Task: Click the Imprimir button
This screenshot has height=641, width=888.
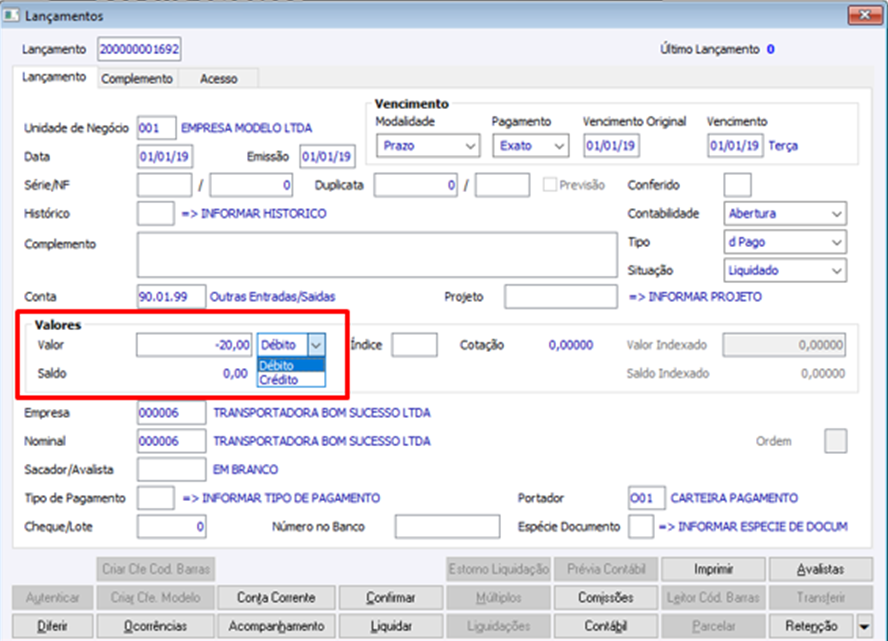Action: [x=714, y=569]
